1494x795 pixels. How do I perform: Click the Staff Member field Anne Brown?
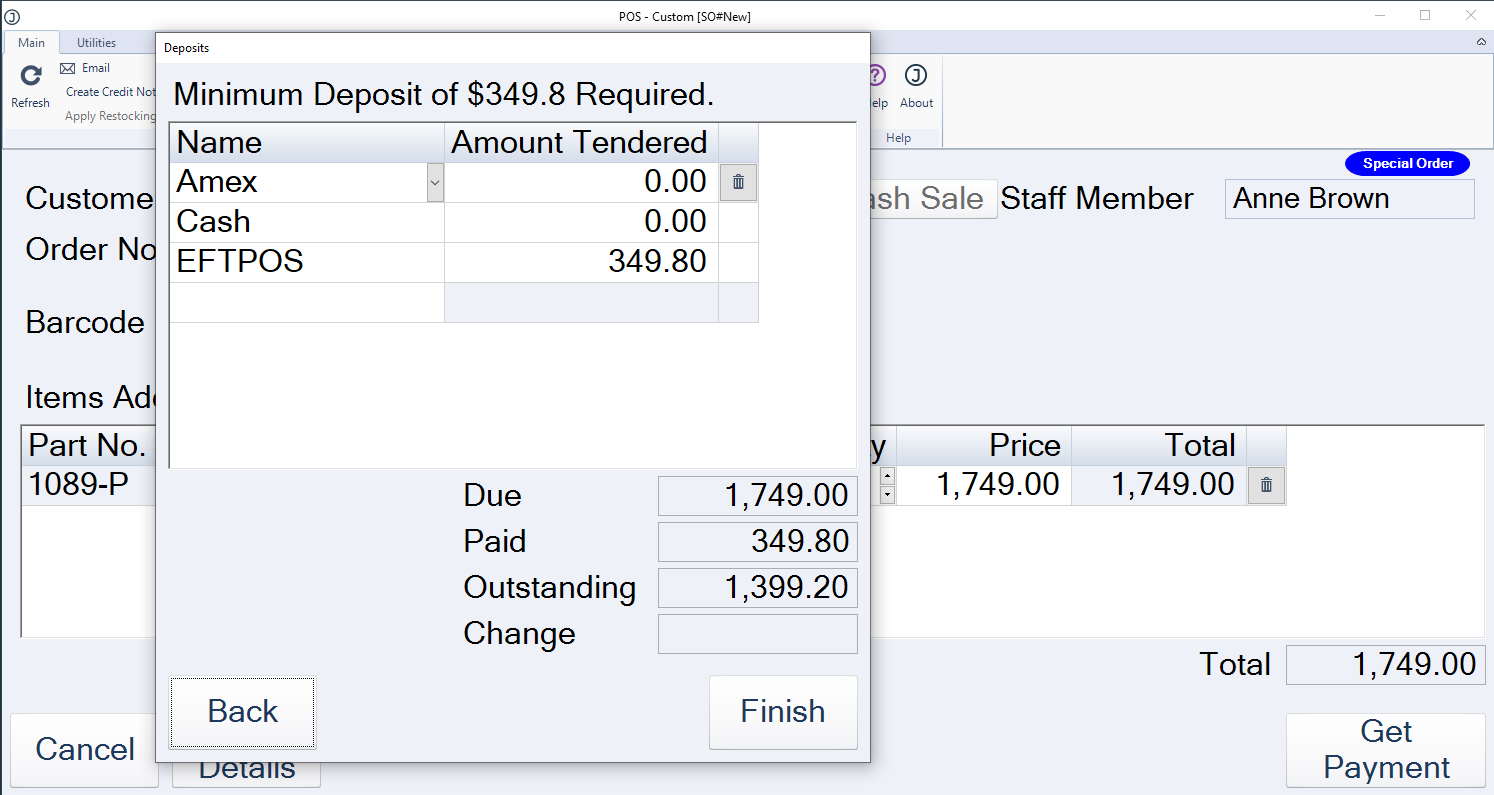1350,199
